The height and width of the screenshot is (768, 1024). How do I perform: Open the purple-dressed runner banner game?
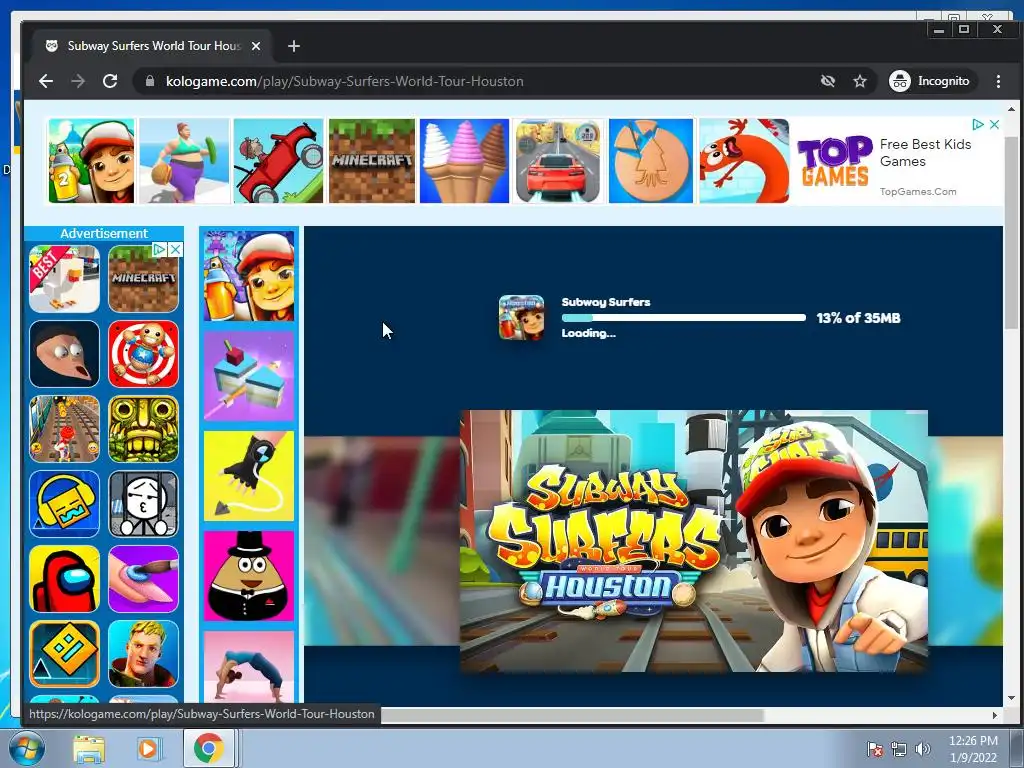click(x=184, y=161)
